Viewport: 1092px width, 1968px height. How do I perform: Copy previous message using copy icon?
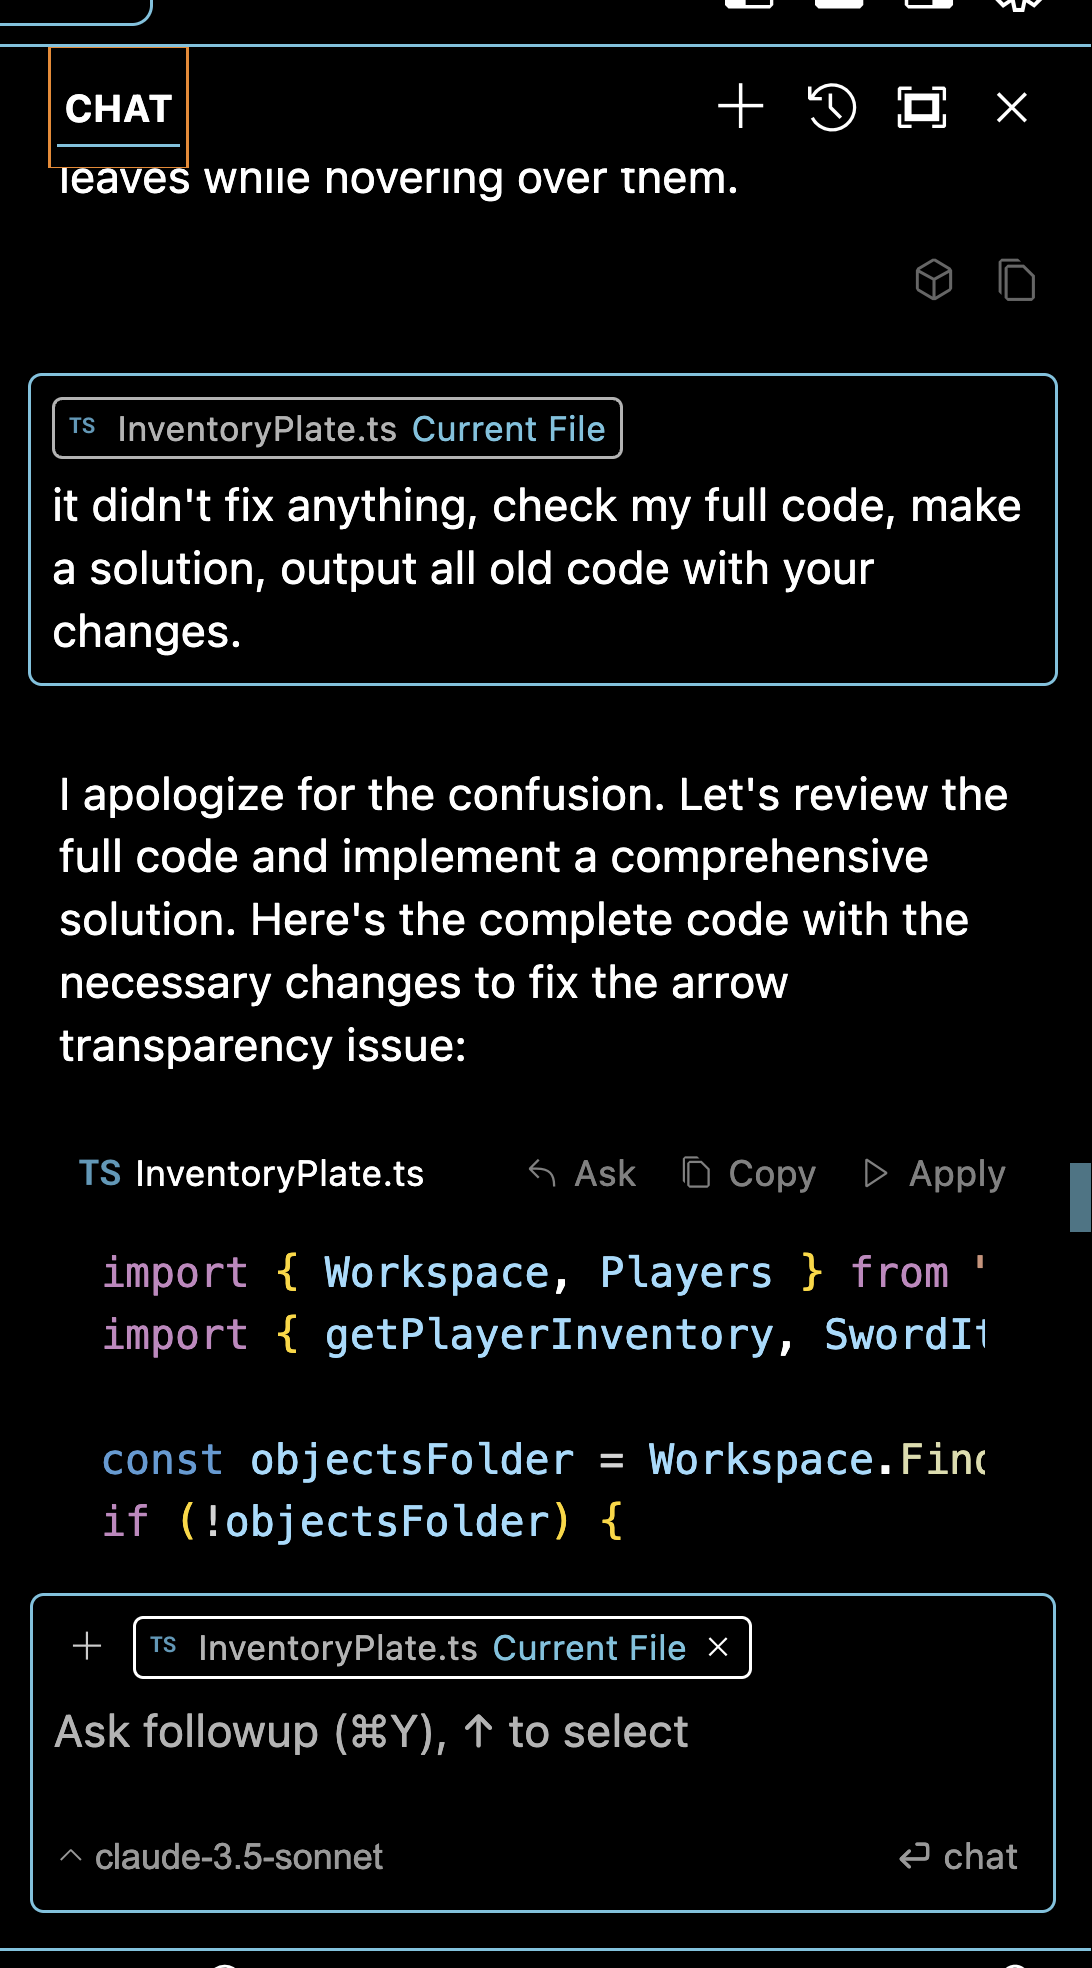click(x=1016, y=280)
